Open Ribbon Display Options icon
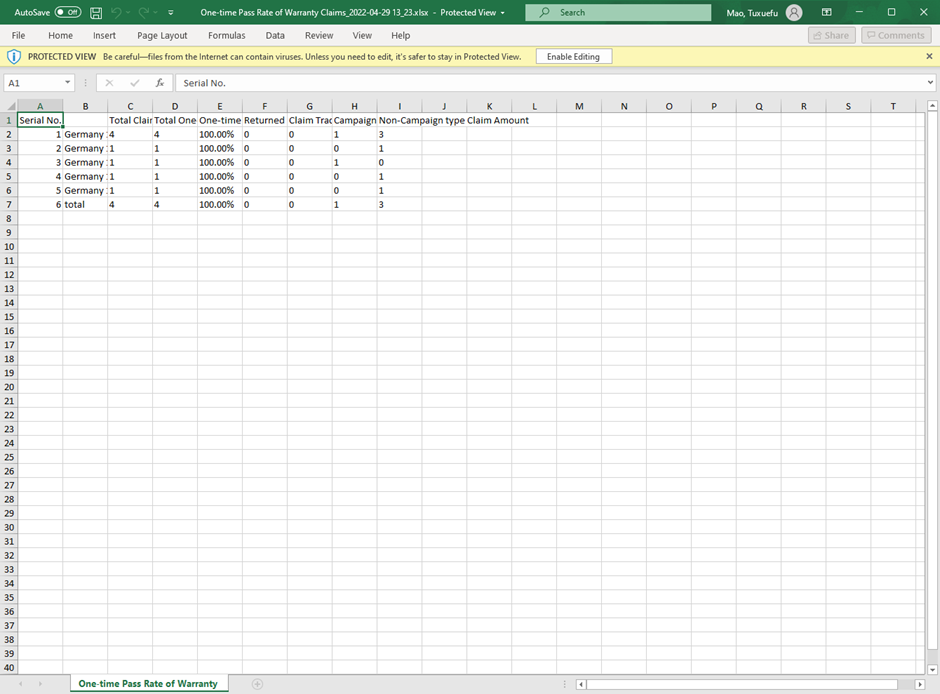The image size is (940, 694). point(827,12)
